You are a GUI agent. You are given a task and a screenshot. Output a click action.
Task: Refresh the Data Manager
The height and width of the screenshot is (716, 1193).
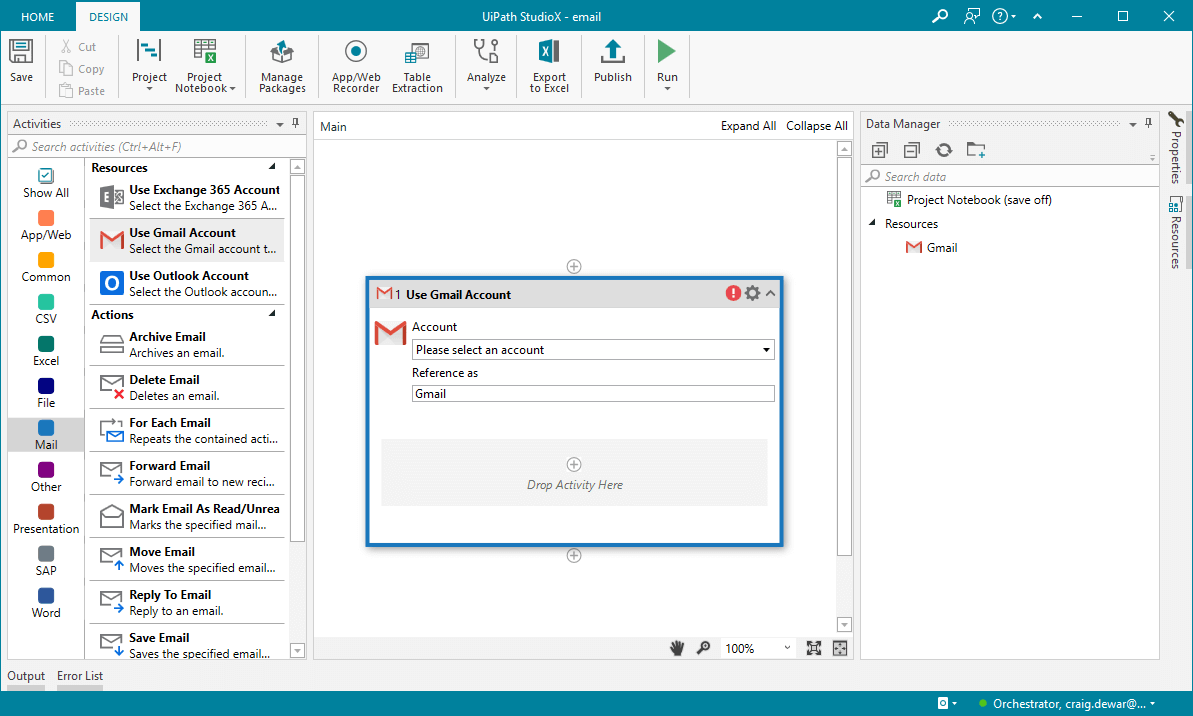coord(943,150)
